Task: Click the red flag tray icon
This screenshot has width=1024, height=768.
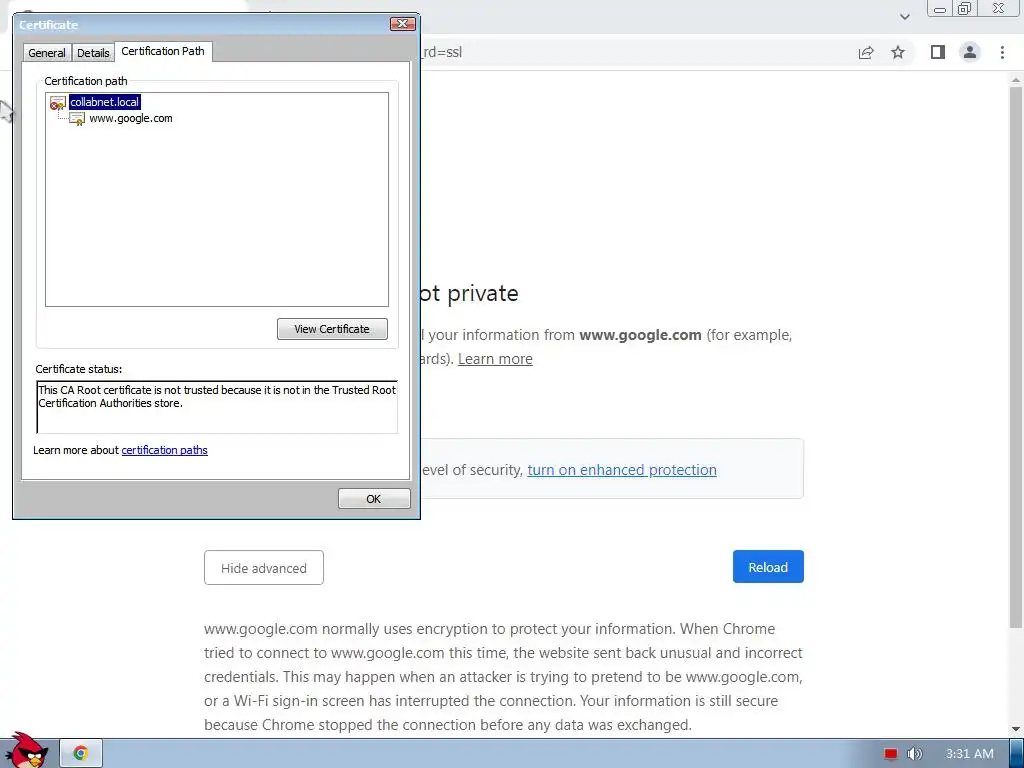Action: point(891,754)
